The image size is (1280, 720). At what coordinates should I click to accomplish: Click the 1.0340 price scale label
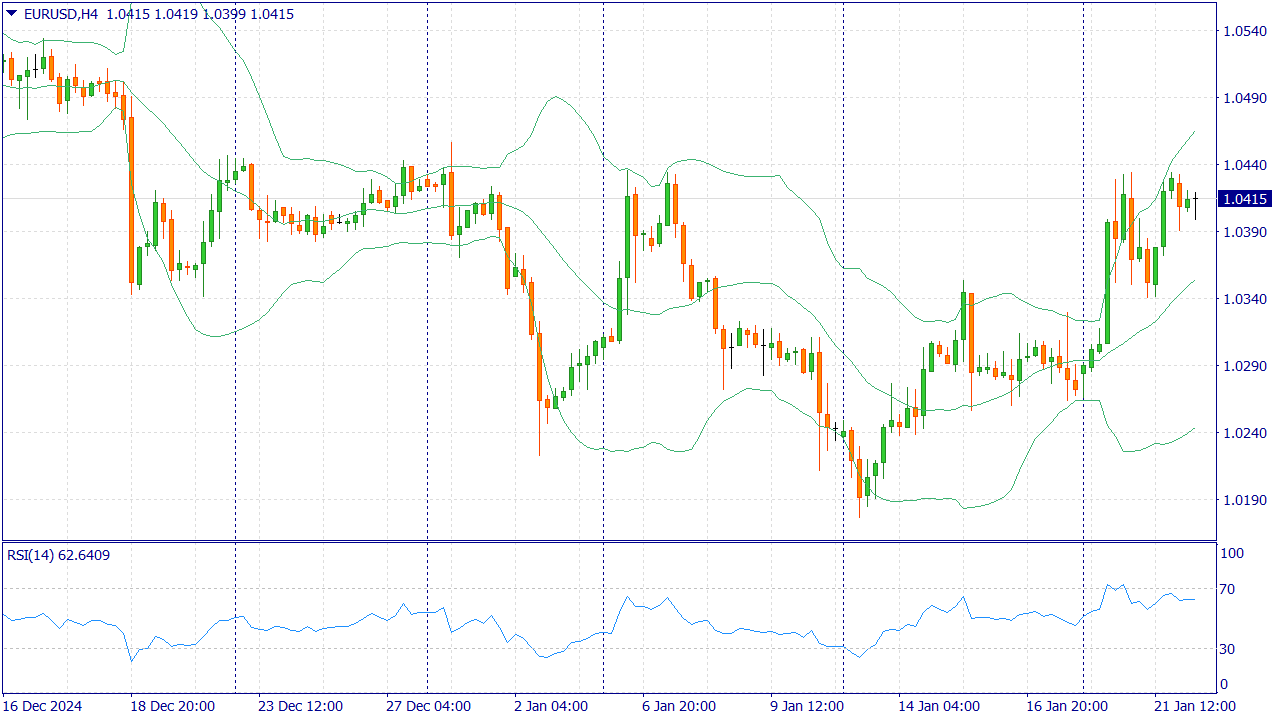(x=1245, y=299)
